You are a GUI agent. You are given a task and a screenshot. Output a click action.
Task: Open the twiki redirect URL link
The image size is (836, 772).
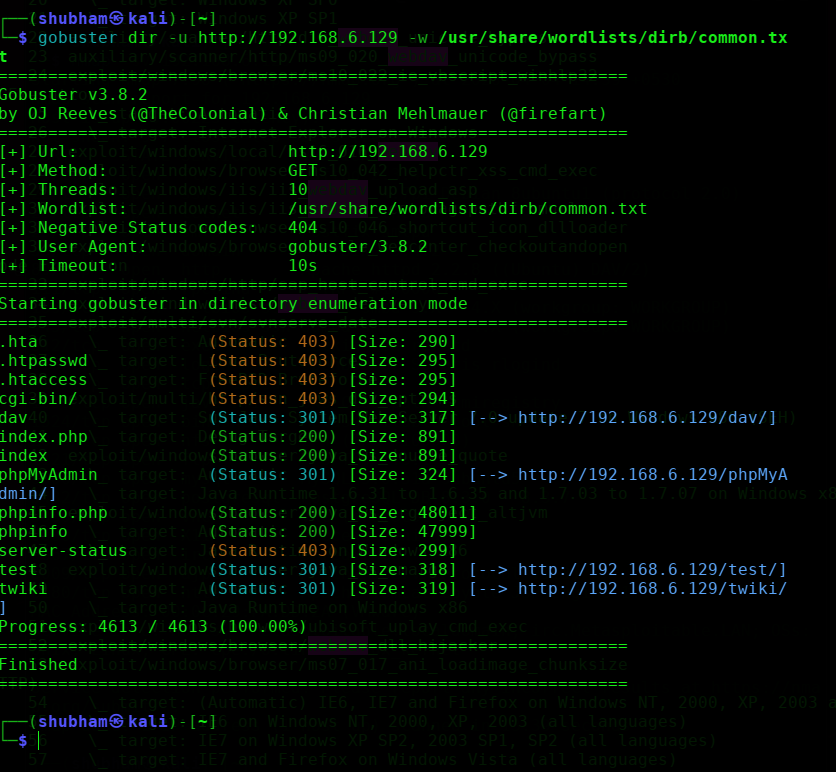point(651,589)
